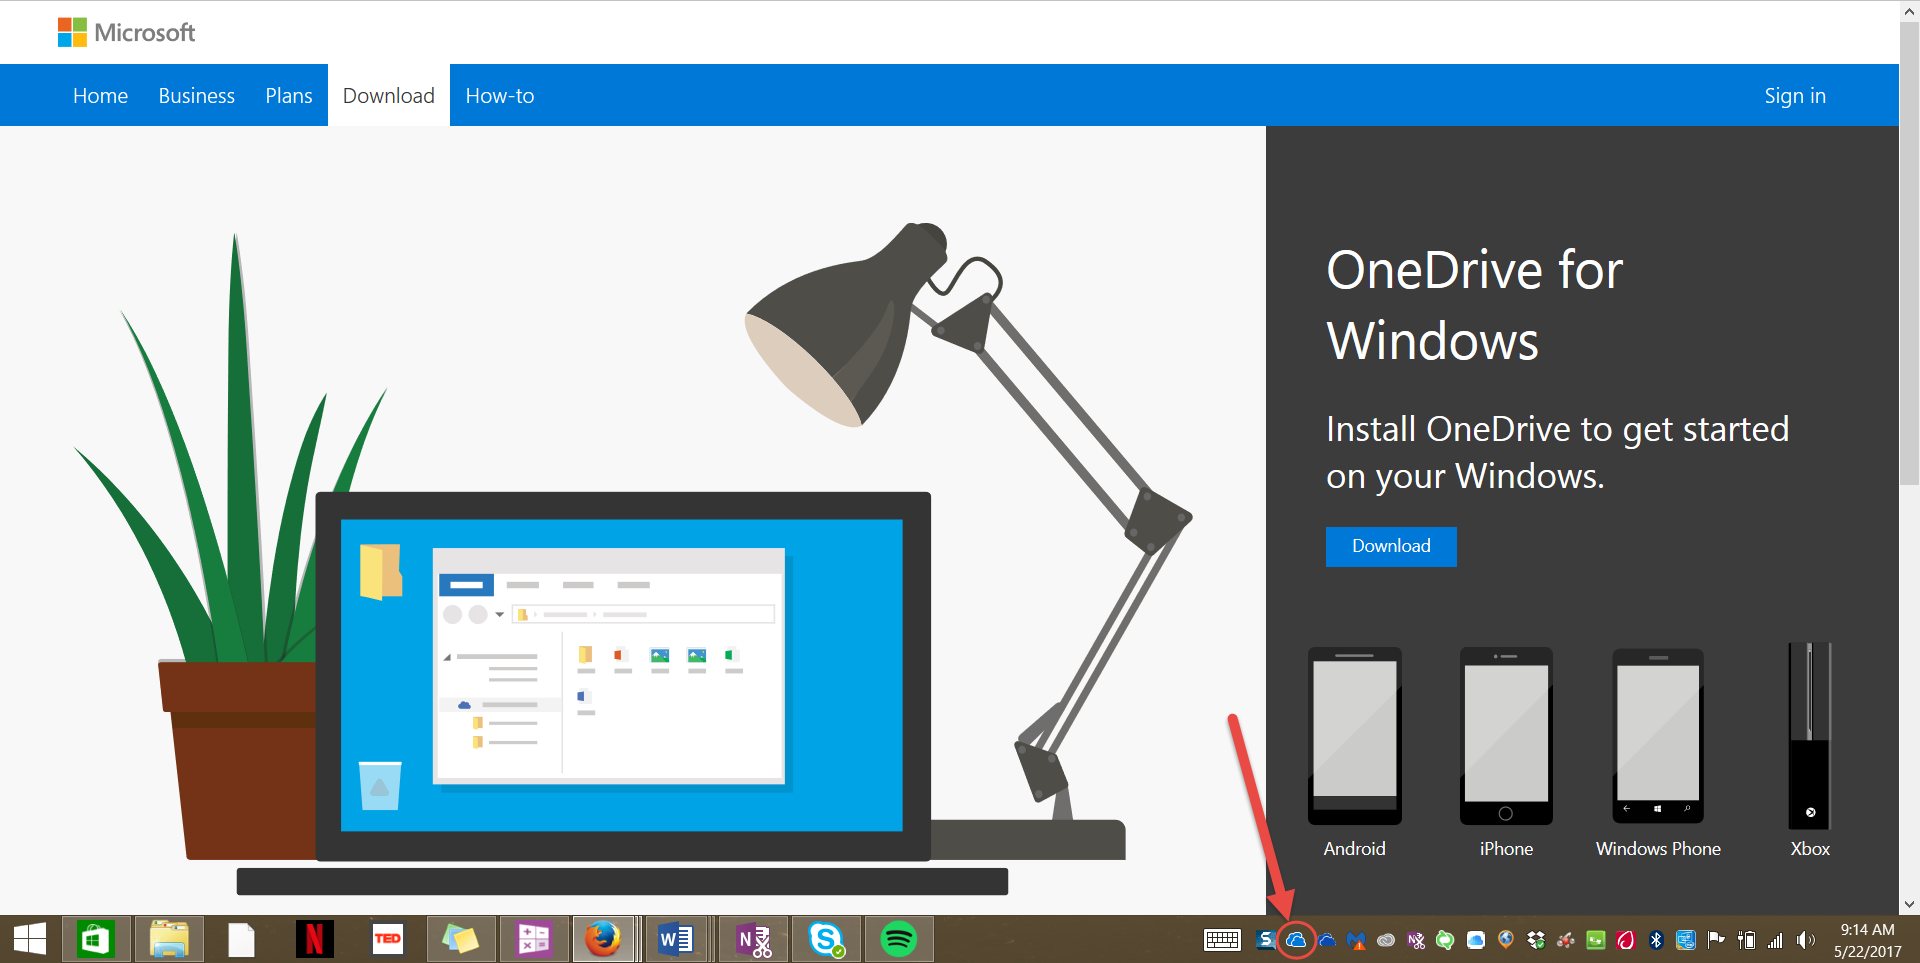Select the How-to tab
The width and height of the screenshot is (1920, 963).
pos(499,96)
